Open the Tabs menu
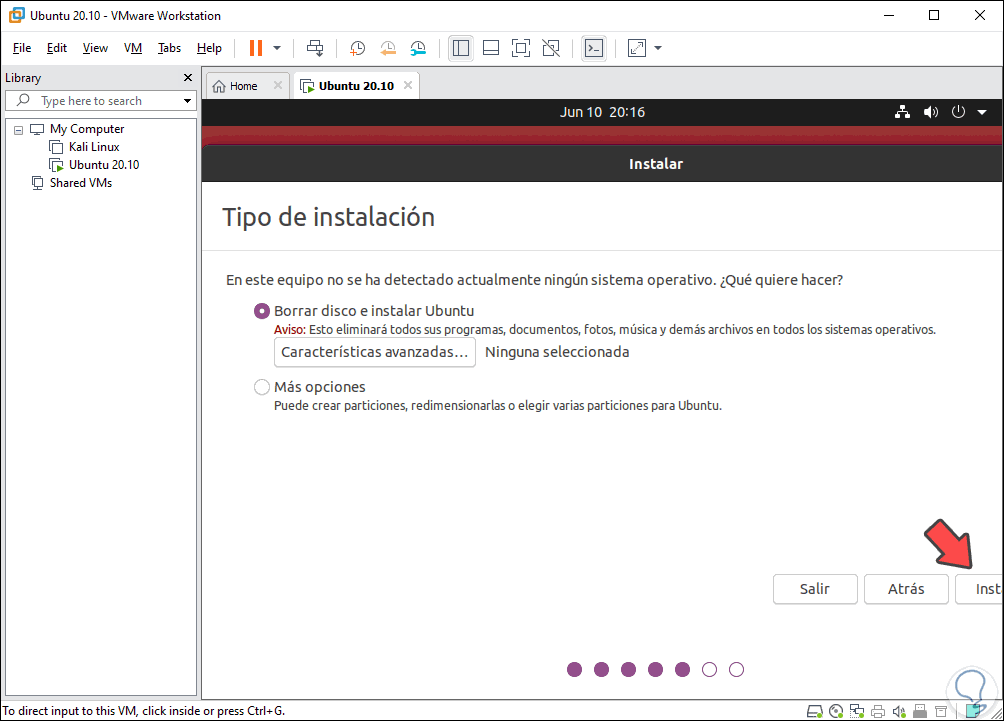The width and height of the screenshot is (1004, 721). tap(169, 48)
